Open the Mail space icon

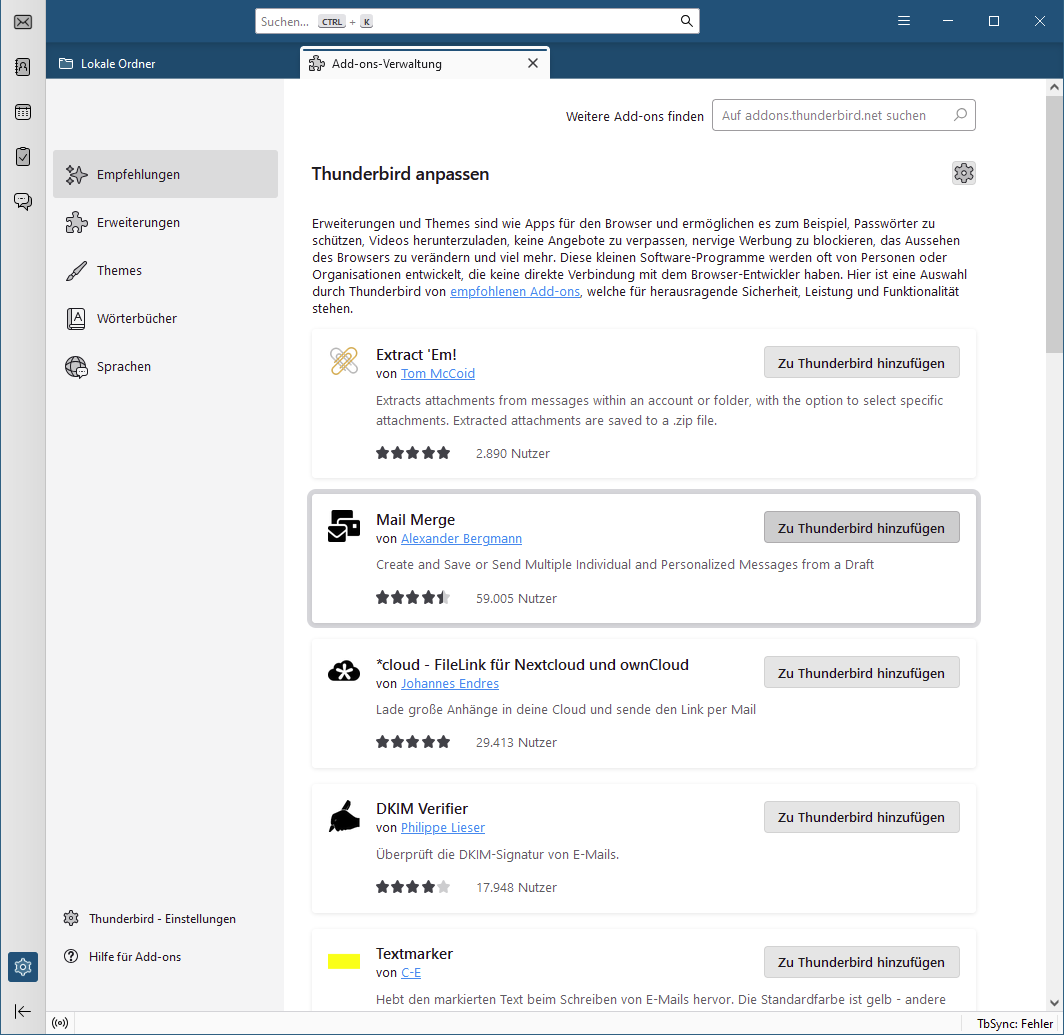pos(22,22)
